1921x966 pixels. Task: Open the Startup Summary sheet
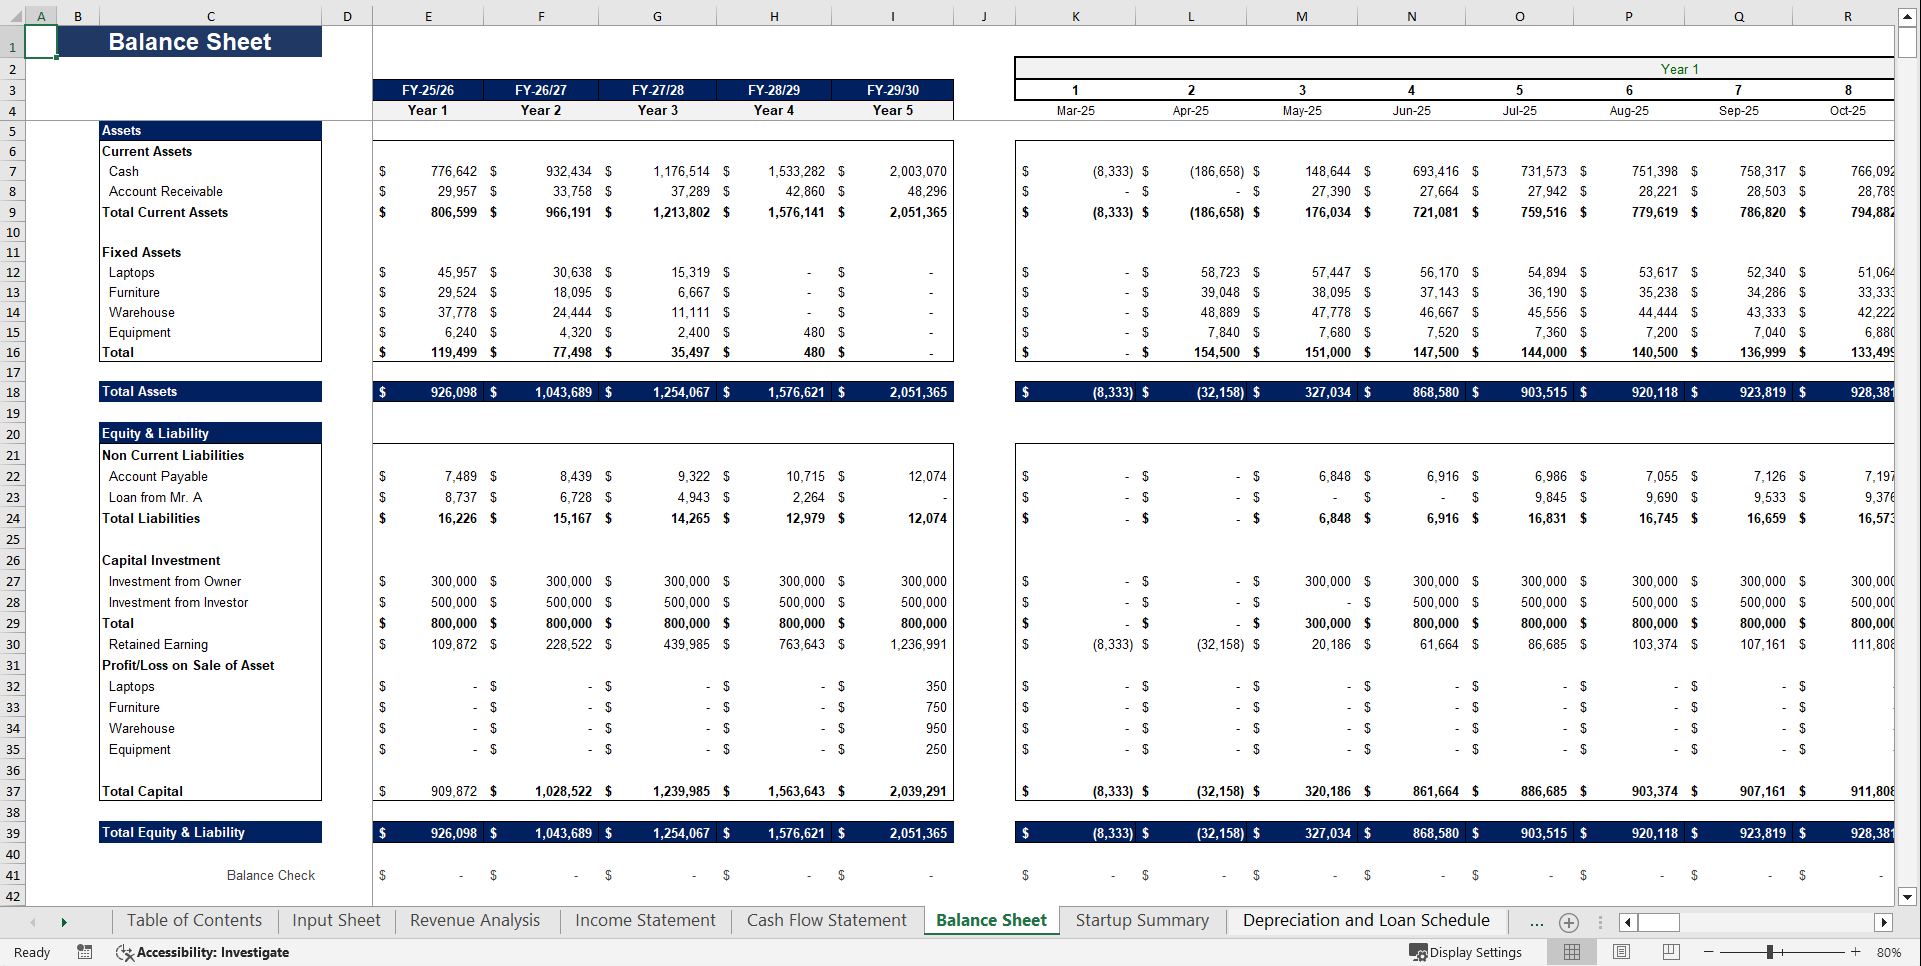[1141, 920]
